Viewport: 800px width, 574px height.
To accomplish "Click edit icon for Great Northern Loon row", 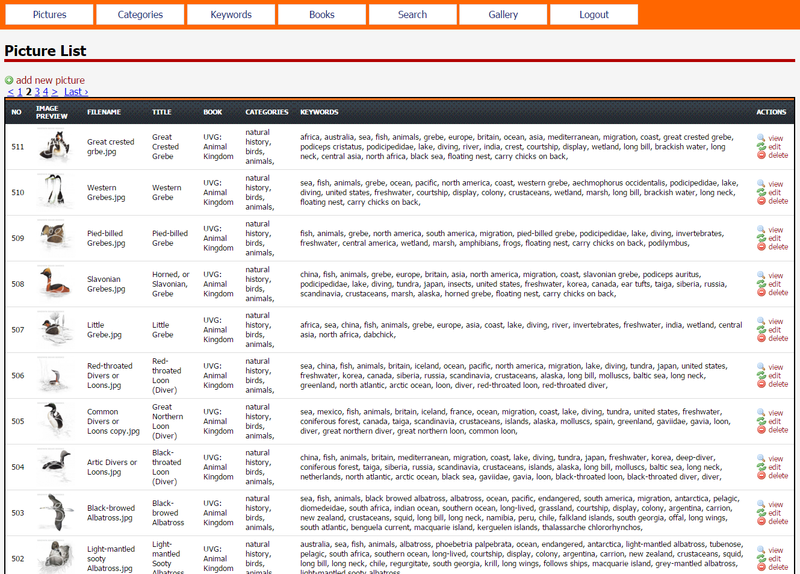I will 761,421.
